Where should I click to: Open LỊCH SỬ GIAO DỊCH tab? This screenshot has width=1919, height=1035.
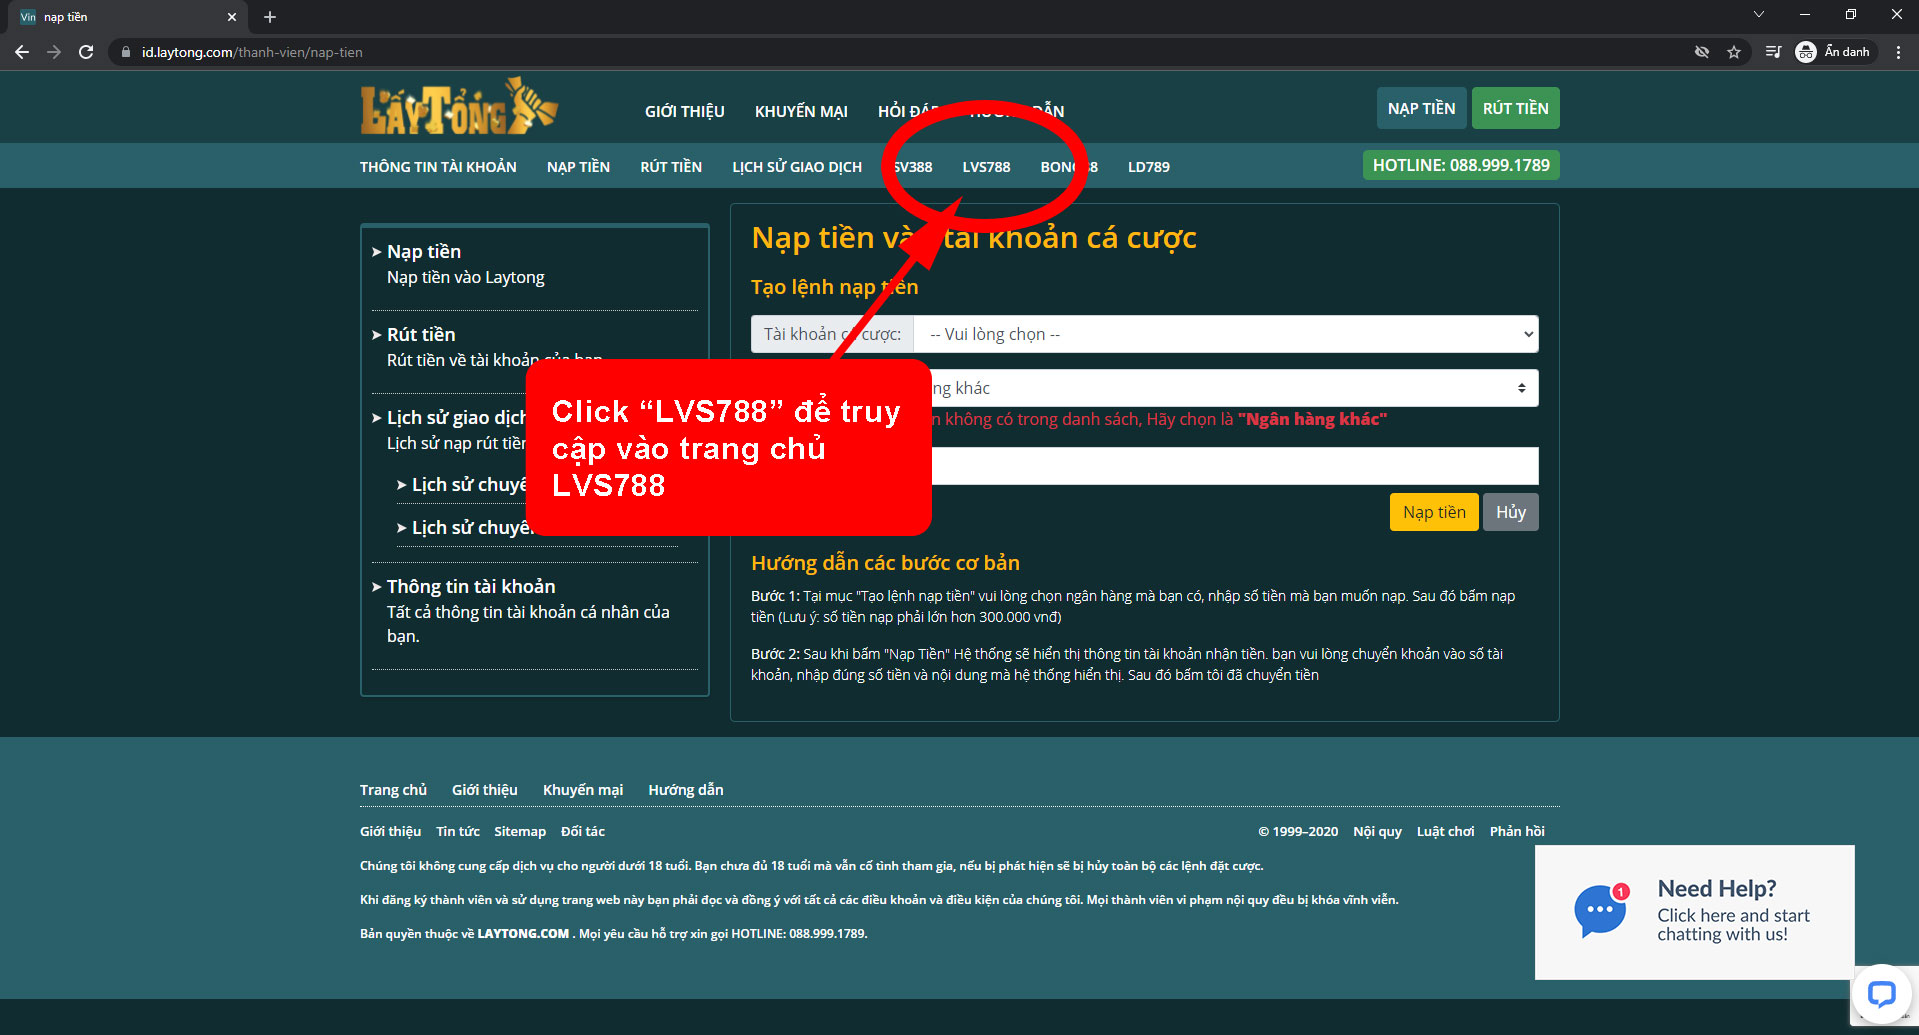click(x=797, y=167)
